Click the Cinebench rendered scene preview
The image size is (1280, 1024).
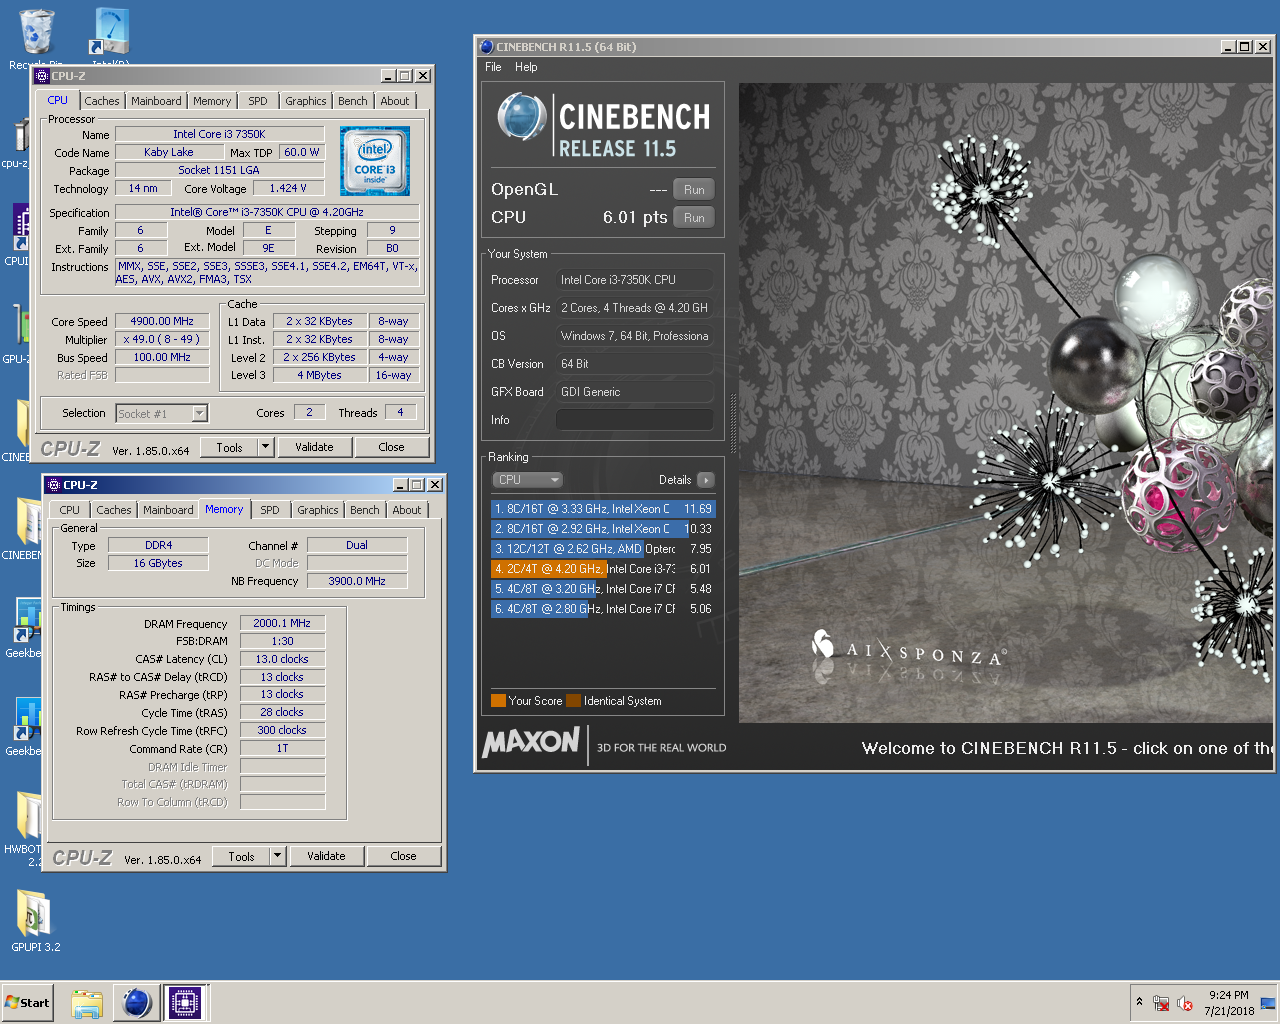(1006, 403)
